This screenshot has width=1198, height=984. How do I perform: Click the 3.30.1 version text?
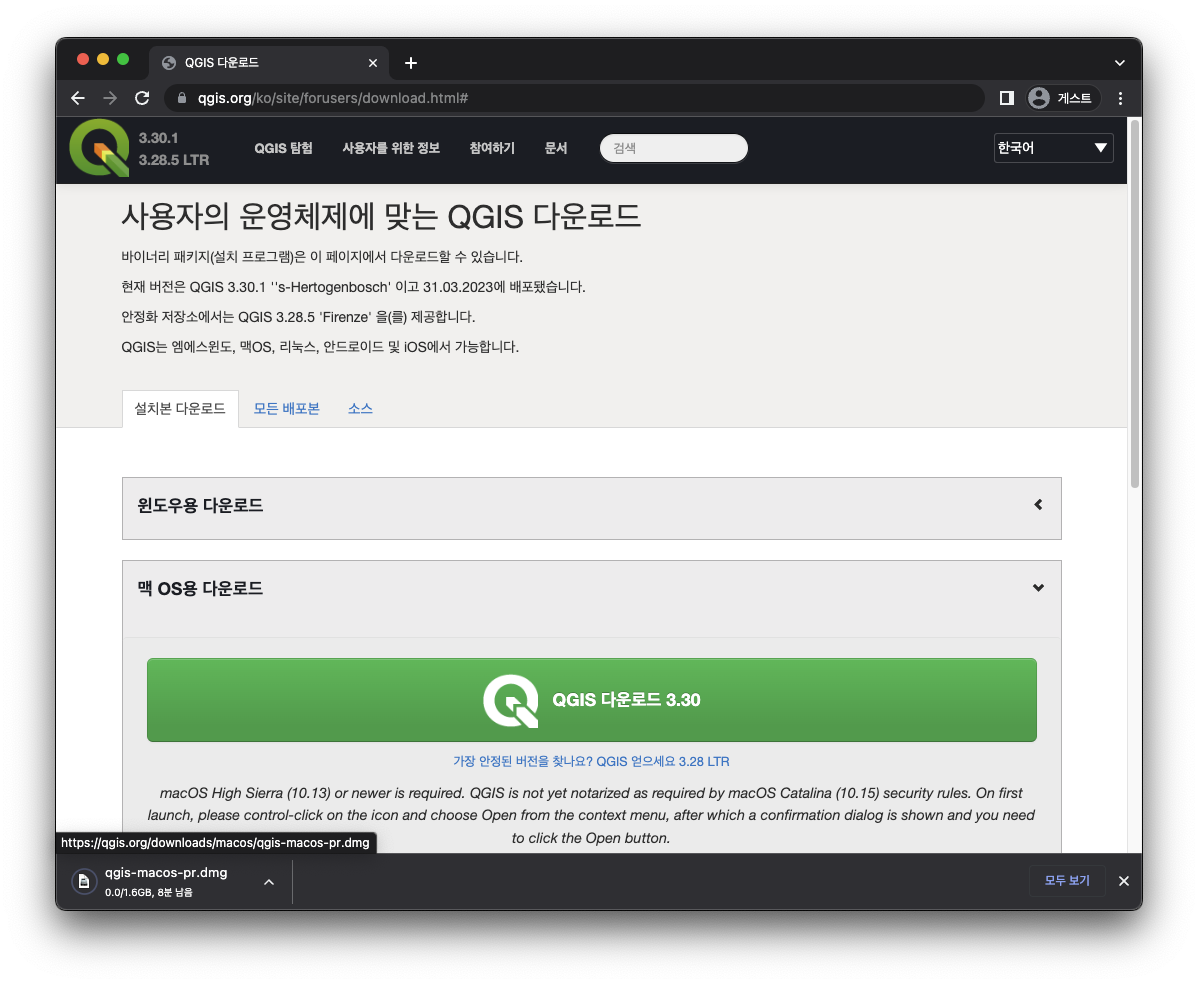tap(158, 138)
